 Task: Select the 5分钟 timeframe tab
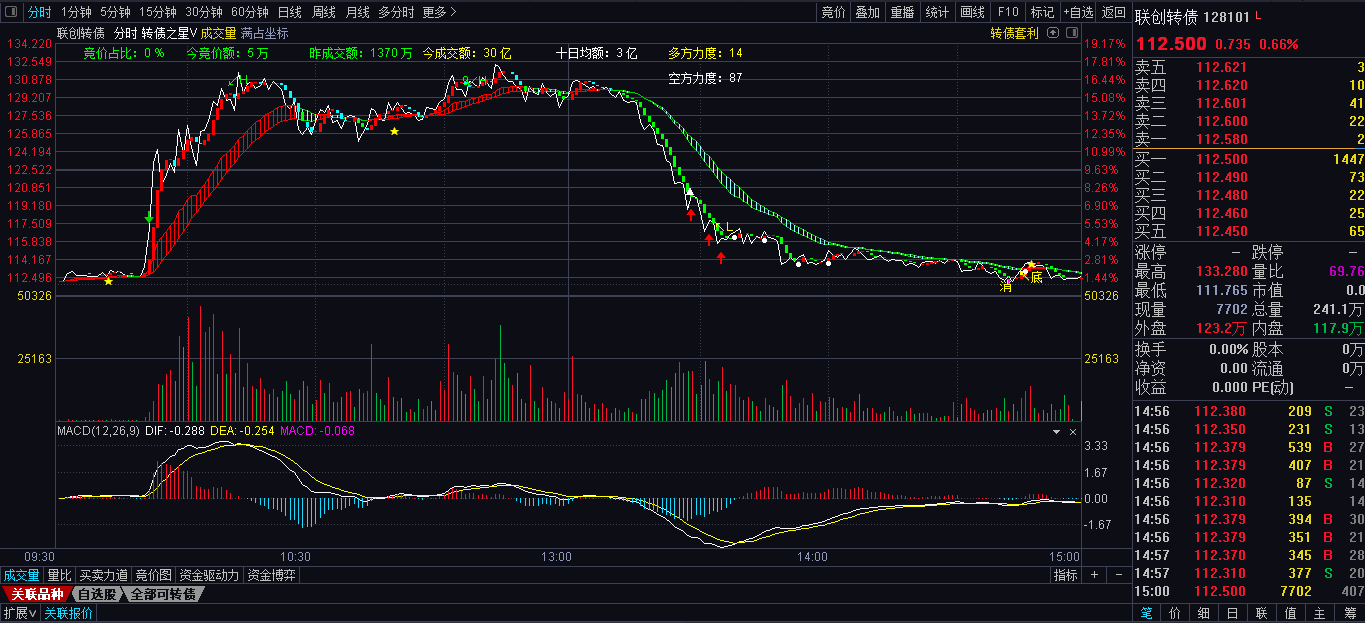point(115,12)
